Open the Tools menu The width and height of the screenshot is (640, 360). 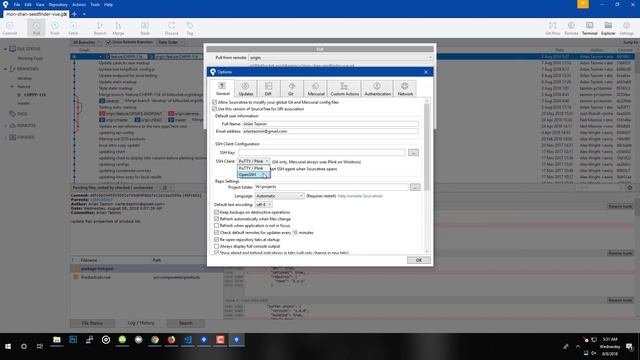[x=95, y=4]
